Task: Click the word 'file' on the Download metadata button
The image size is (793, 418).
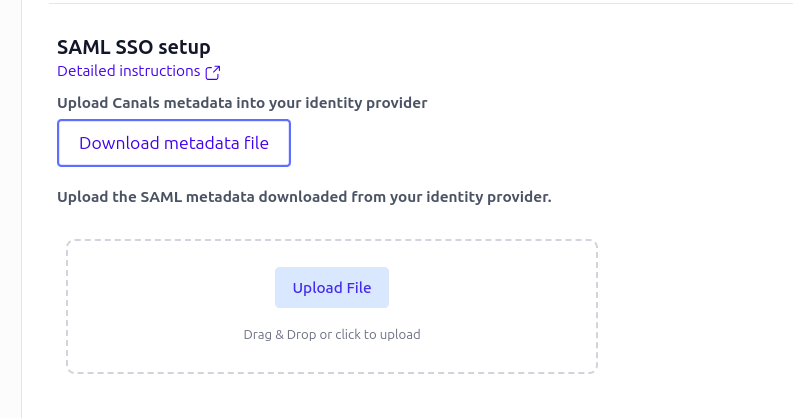Action: (x=256, y=143)
